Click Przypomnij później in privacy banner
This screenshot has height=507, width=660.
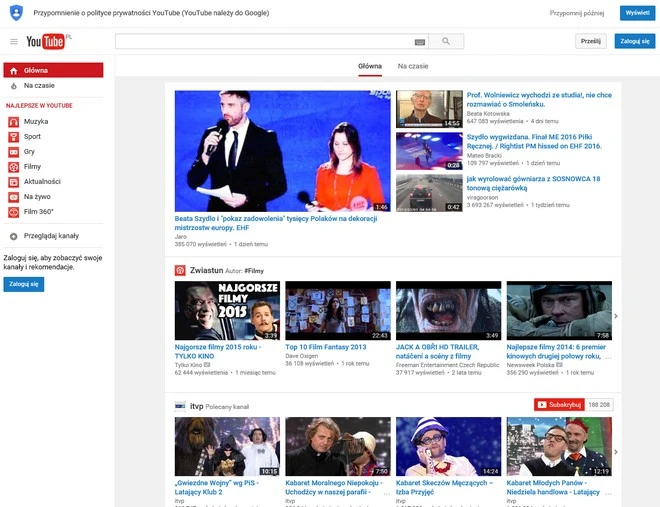577,13
